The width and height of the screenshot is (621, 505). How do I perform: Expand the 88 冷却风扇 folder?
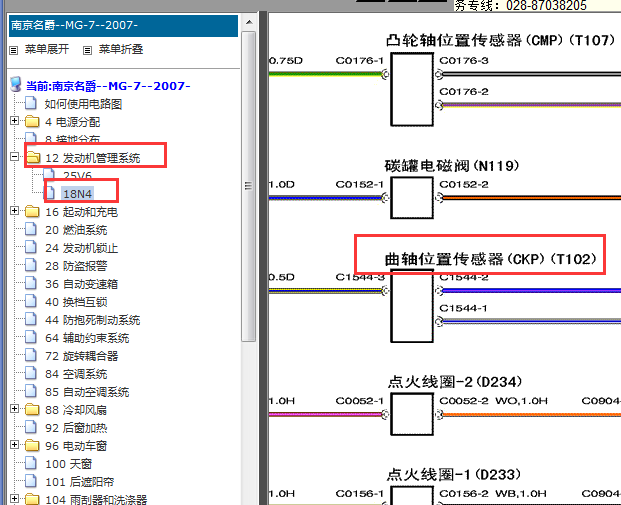pyautogui.click(x=14, y=408)
